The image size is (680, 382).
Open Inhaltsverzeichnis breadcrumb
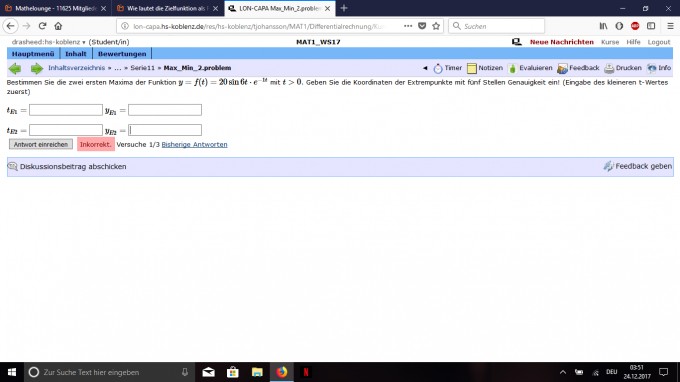coord(76,68)
